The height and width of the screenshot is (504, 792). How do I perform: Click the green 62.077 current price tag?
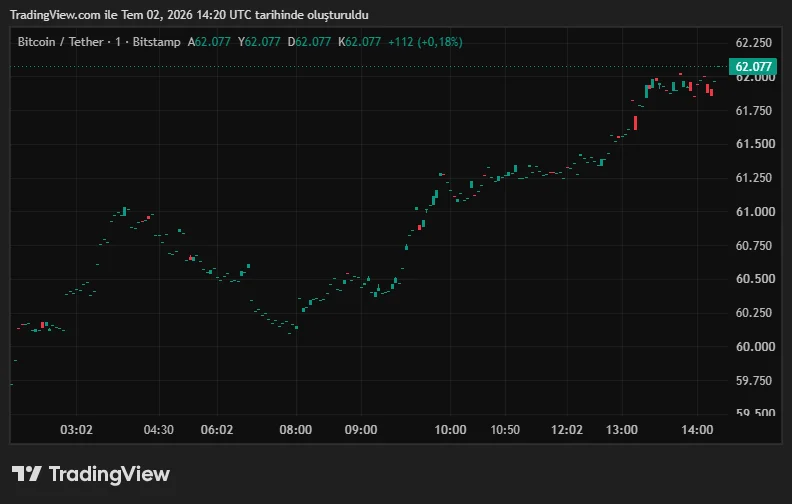click(x=753, y=67)
